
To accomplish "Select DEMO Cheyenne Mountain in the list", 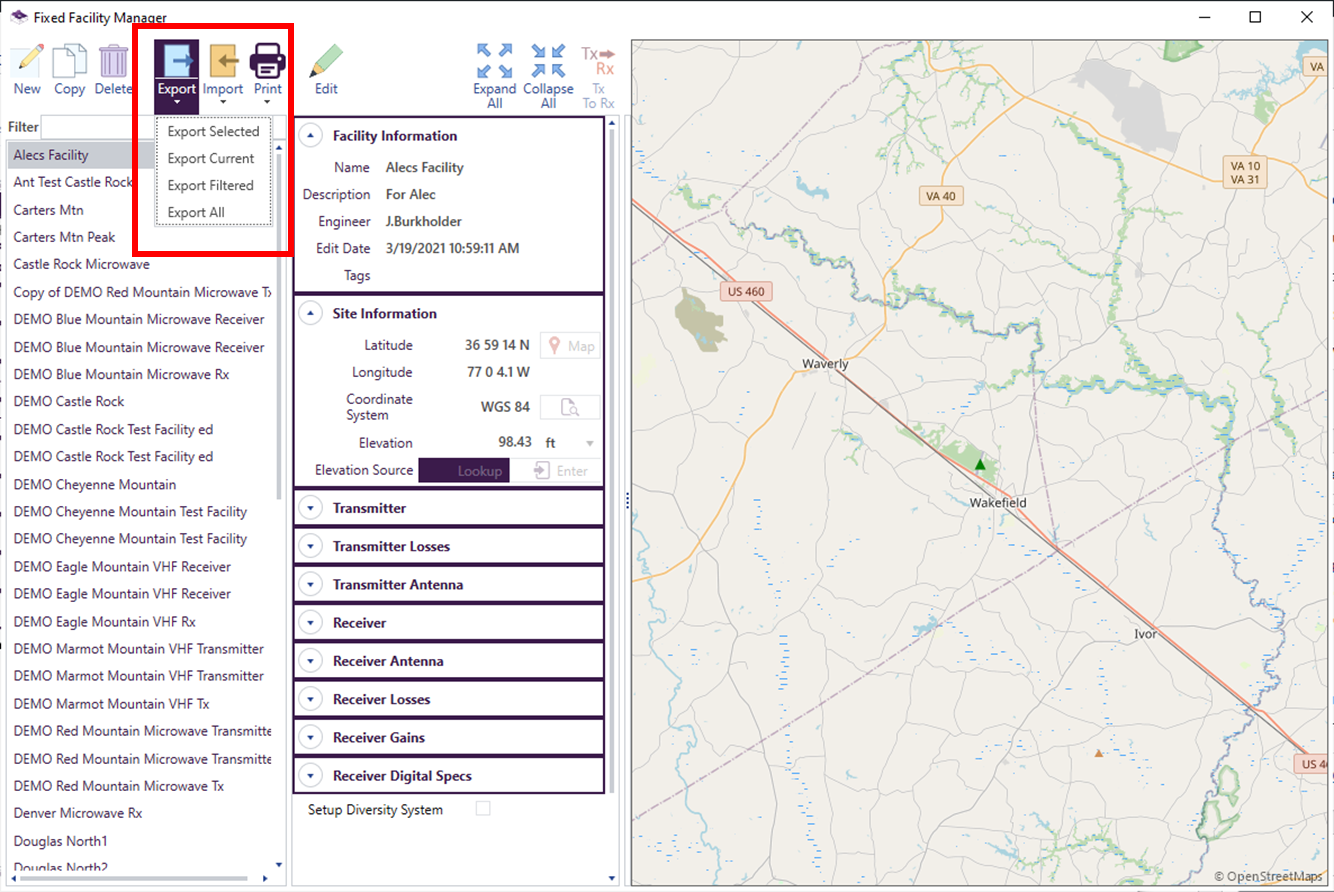I will pos(95,484).
